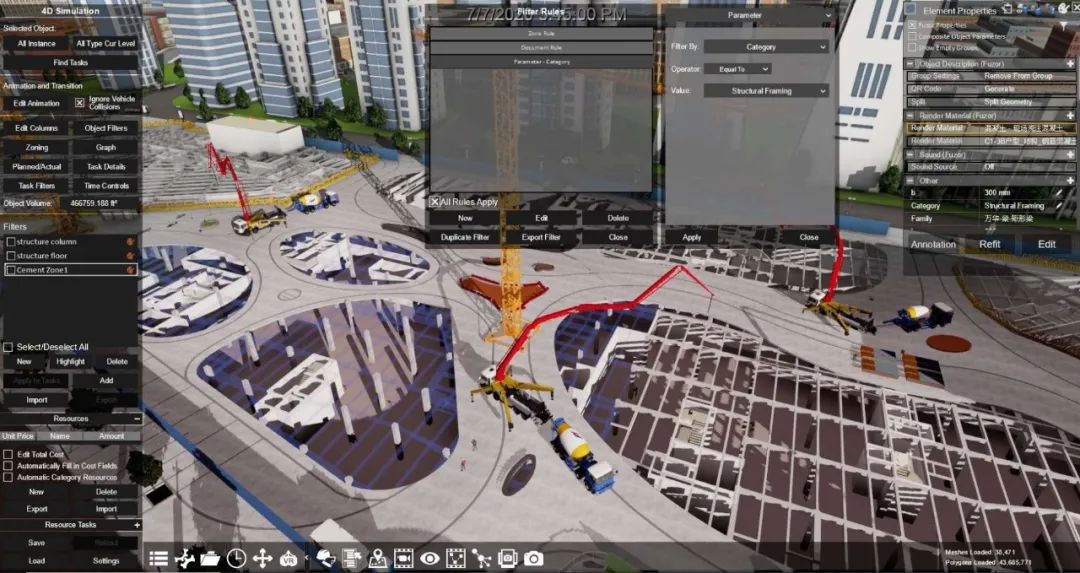The width and height of the screenshot is (1080, 573).
Task: Expand the Resource Tasks plus button
Action: 137,525
